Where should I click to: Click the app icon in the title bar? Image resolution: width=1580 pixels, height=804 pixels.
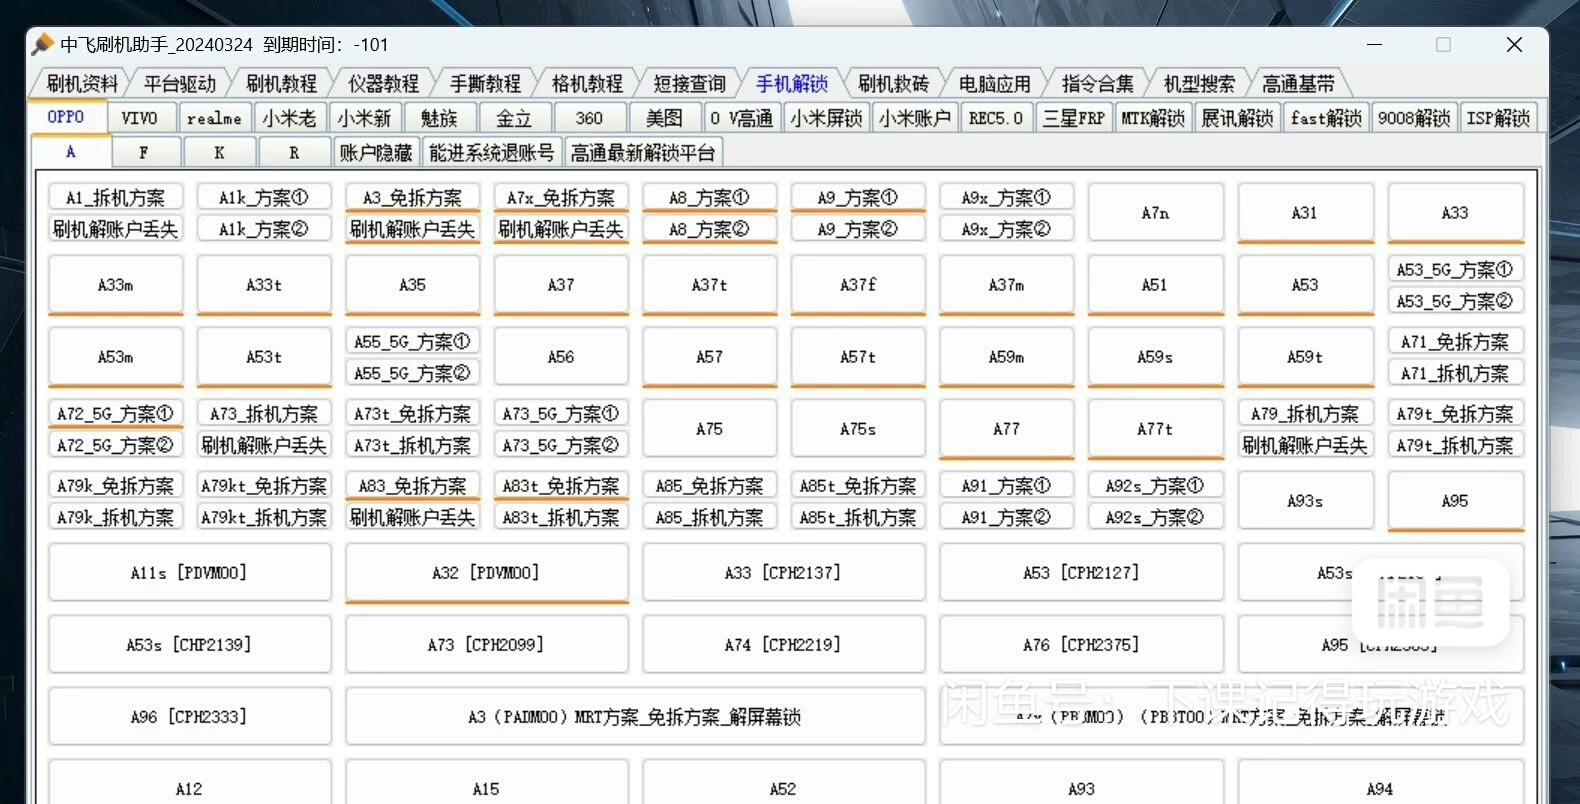coord(42,44)
